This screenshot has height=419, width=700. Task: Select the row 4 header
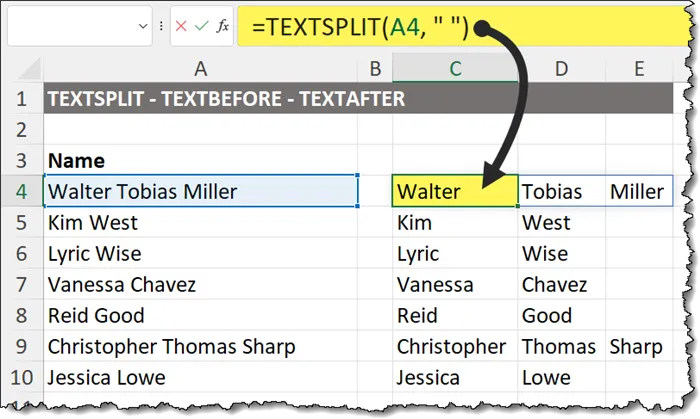(x=20, y=191)
